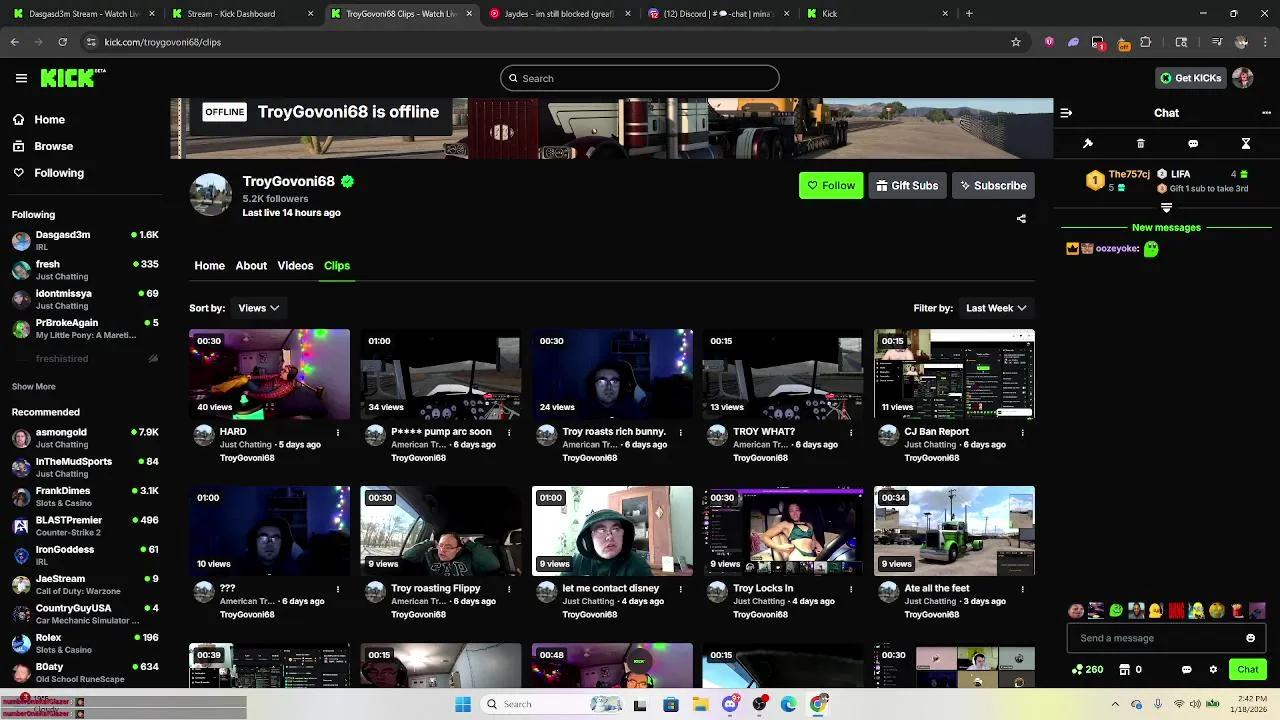Switch to the About channel tab

tap(251, 266)
